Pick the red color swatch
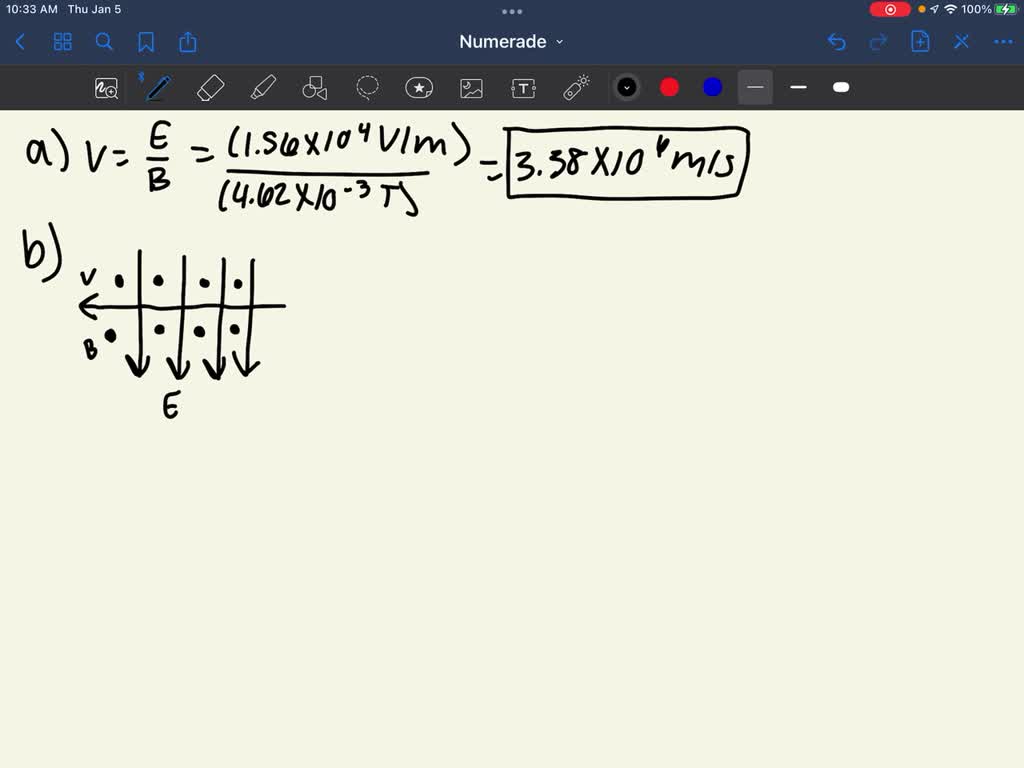 [669, 87]
